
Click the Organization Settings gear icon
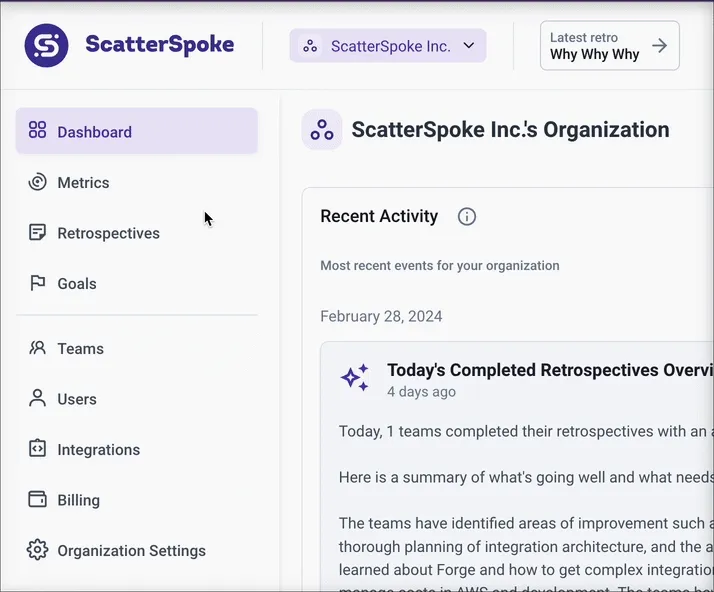[x=37, y=550]
